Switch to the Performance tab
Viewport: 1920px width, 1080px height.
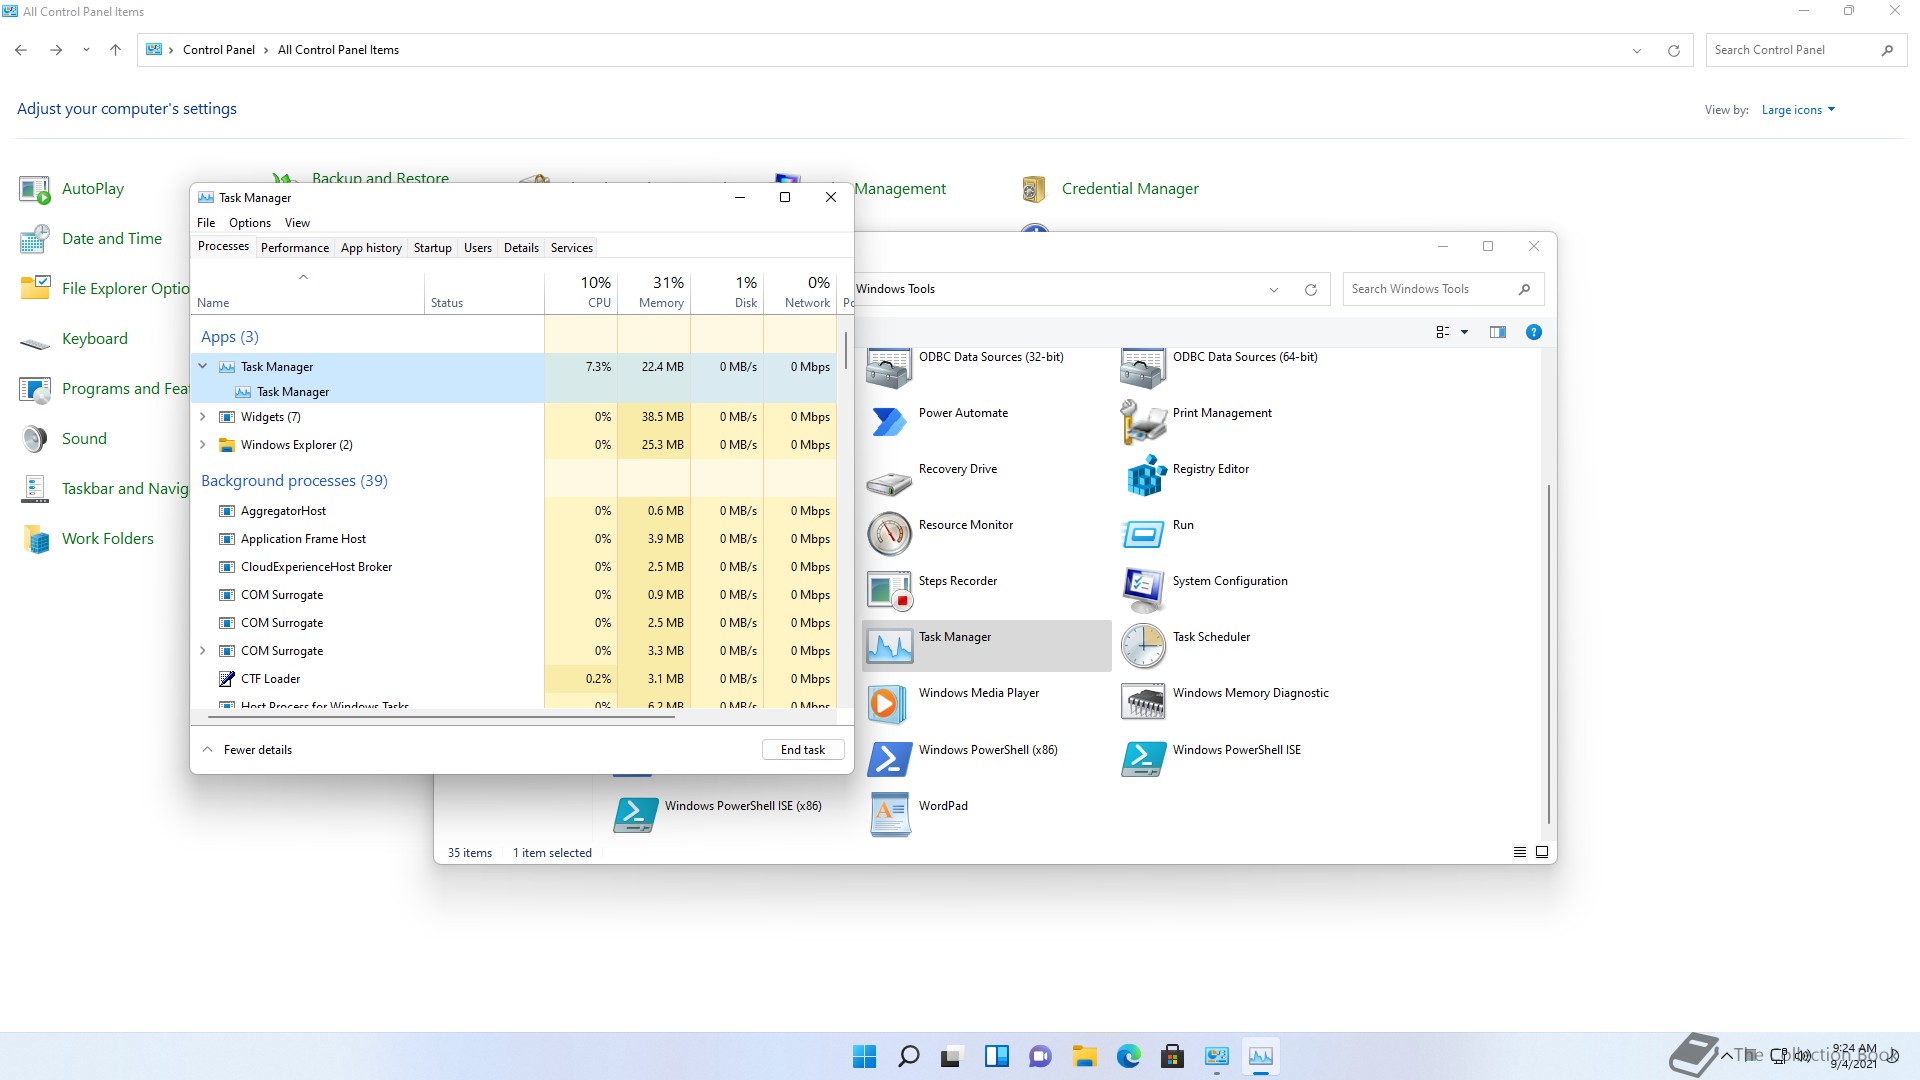click(x=295, y=248)
